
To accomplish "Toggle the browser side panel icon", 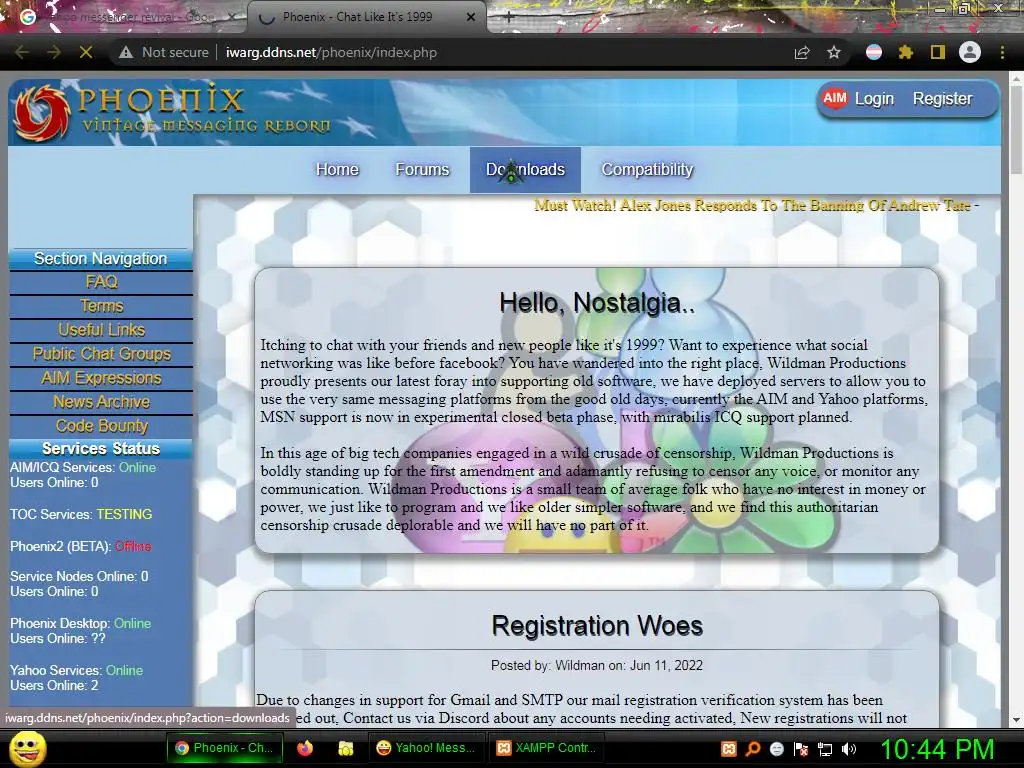I will tap(938, 52).
